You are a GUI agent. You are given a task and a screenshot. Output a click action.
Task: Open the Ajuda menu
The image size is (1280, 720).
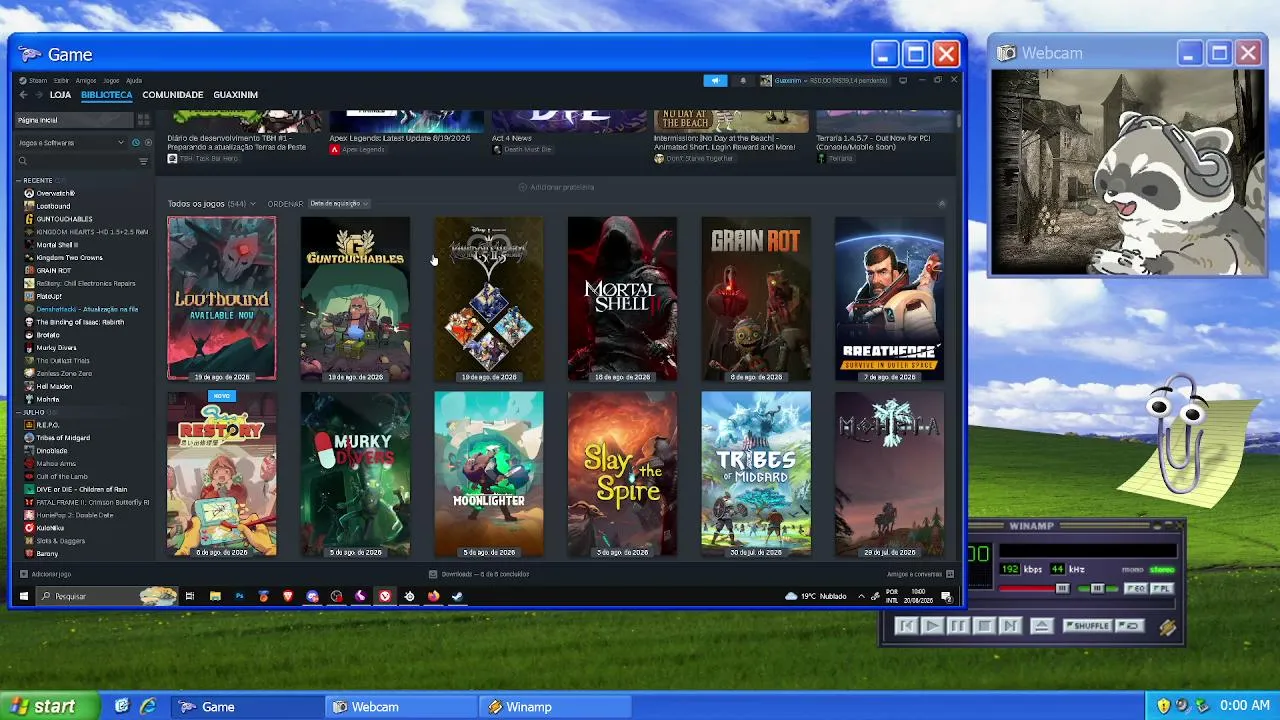134,81
